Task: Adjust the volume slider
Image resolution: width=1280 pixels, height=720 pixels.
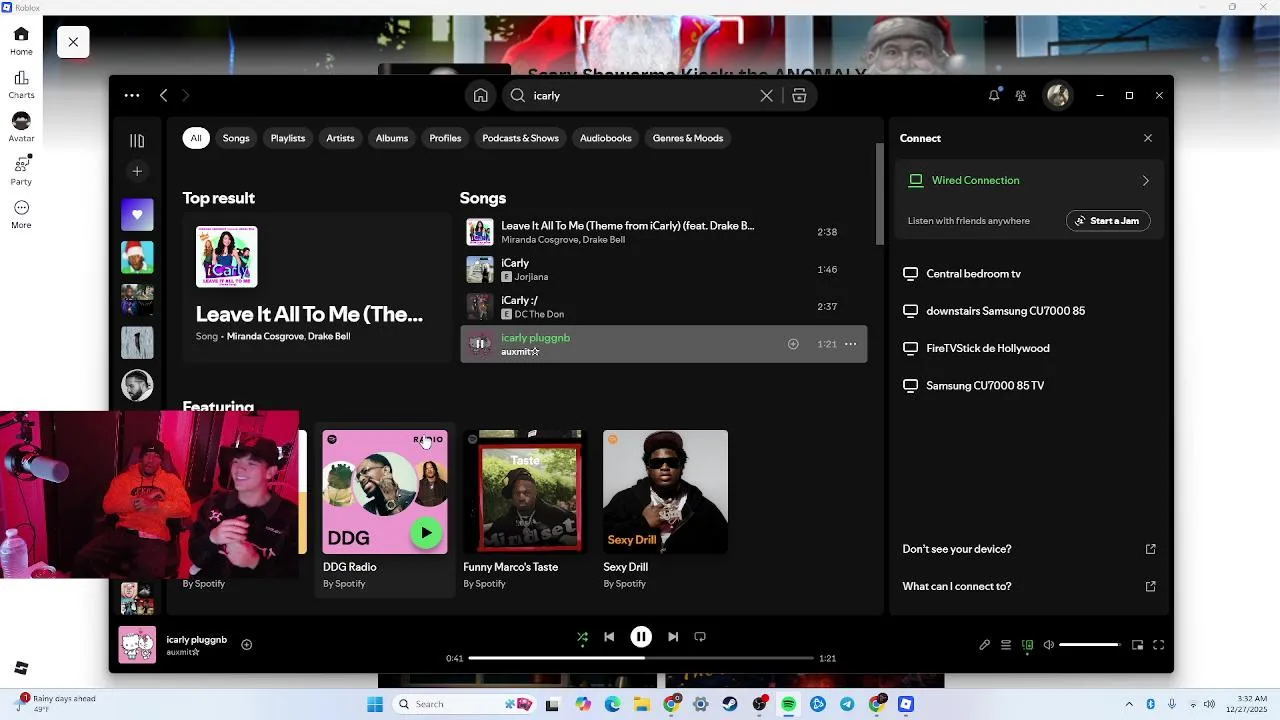Action: pos(1090,645)
